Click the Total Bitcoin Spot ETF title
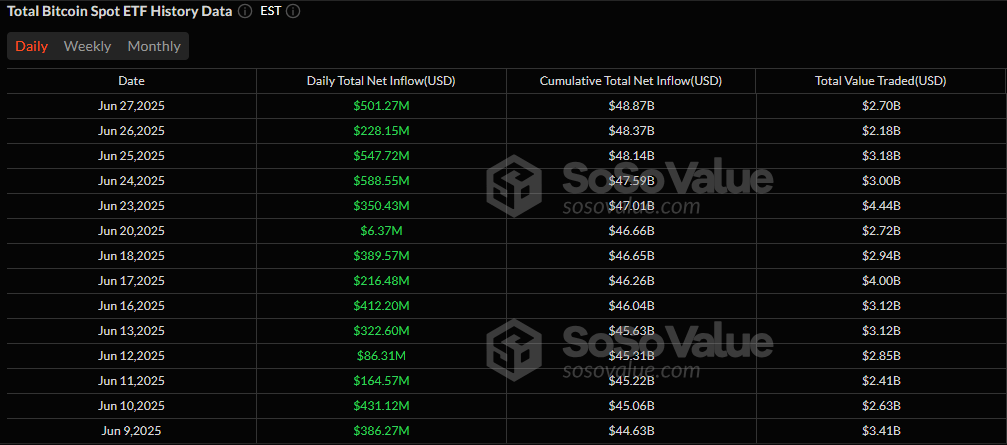This screenshot has height=445, width=1007. click(x=119, y=13)
